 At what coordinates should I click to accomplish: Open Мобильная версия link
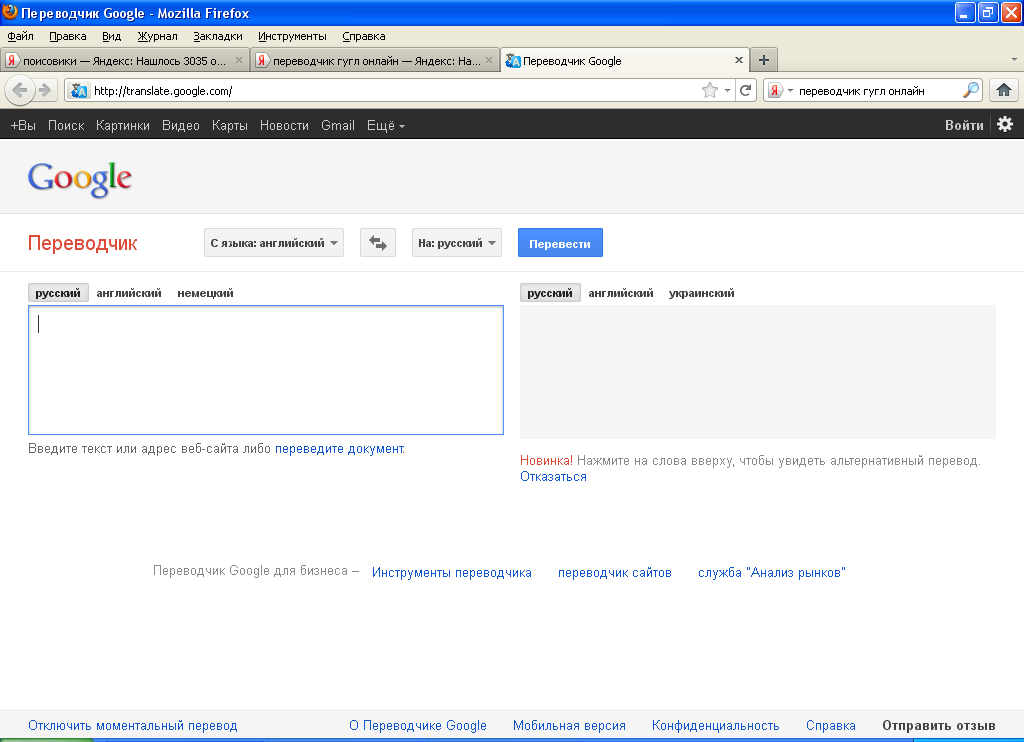[x=569, y=726]
